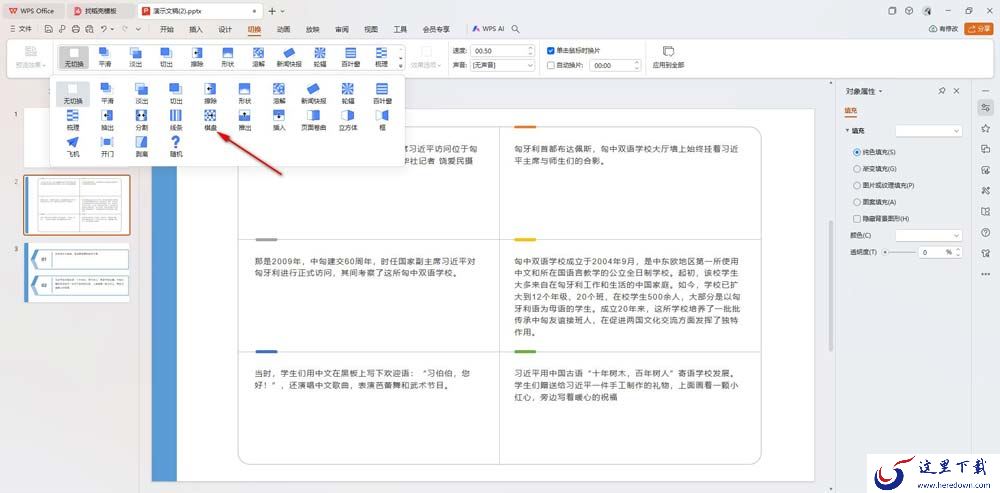
Task: Choose the 随机 question-mark transition
Action: pyautogui.click(x=176, y=146)
